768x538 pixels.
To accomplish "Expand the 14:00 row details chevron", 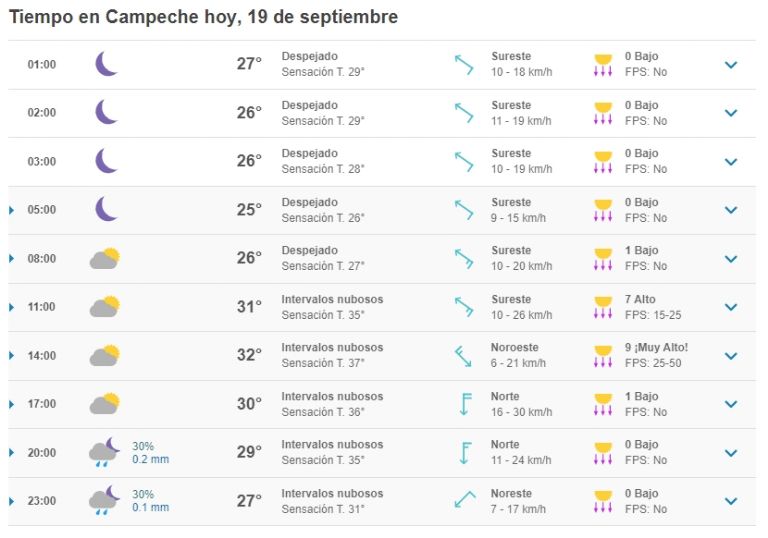I will (731, 356).
